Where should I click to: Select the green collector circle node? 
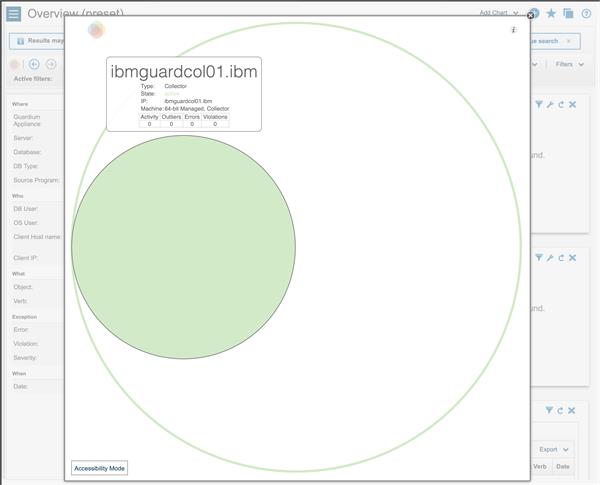tap(183, 247)
